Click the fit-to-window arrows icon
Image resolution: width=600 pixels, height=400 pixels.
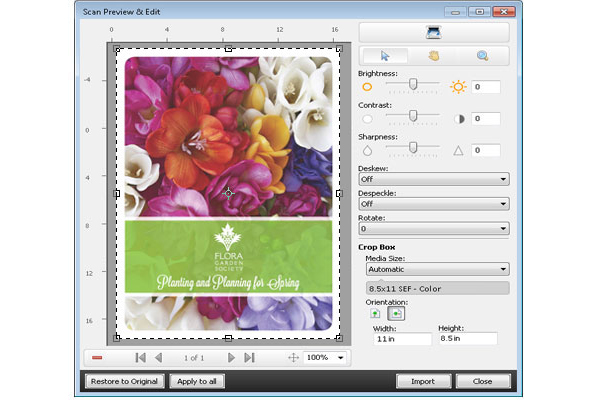[x=292, y=357]
